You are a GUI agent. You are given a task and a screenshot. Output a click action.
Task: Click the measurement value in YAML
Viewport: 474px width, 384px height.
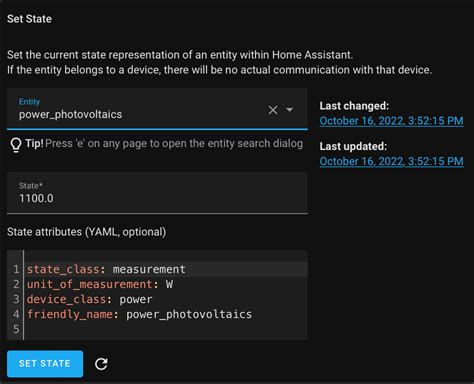click(x=149, y=269)
